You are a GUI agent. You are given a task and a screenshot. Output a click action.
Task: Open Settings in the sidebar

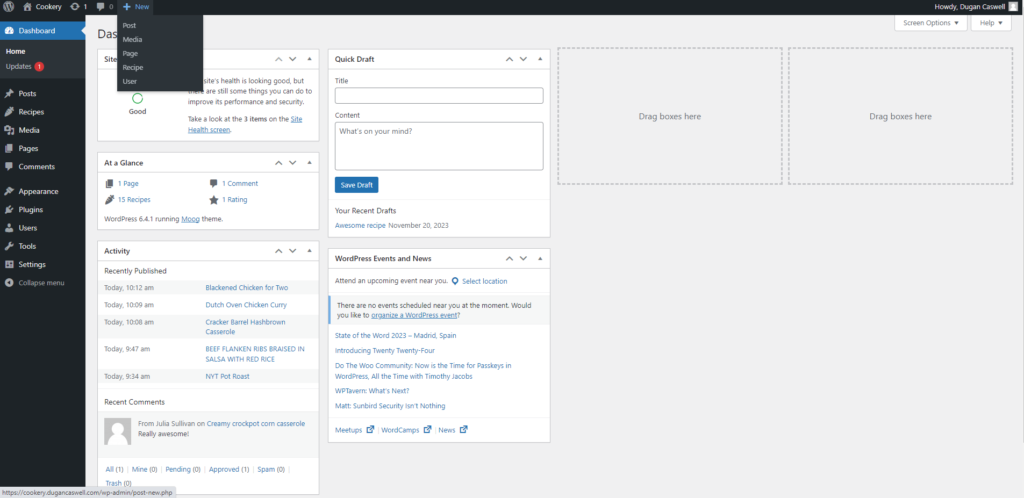(32, 264)
